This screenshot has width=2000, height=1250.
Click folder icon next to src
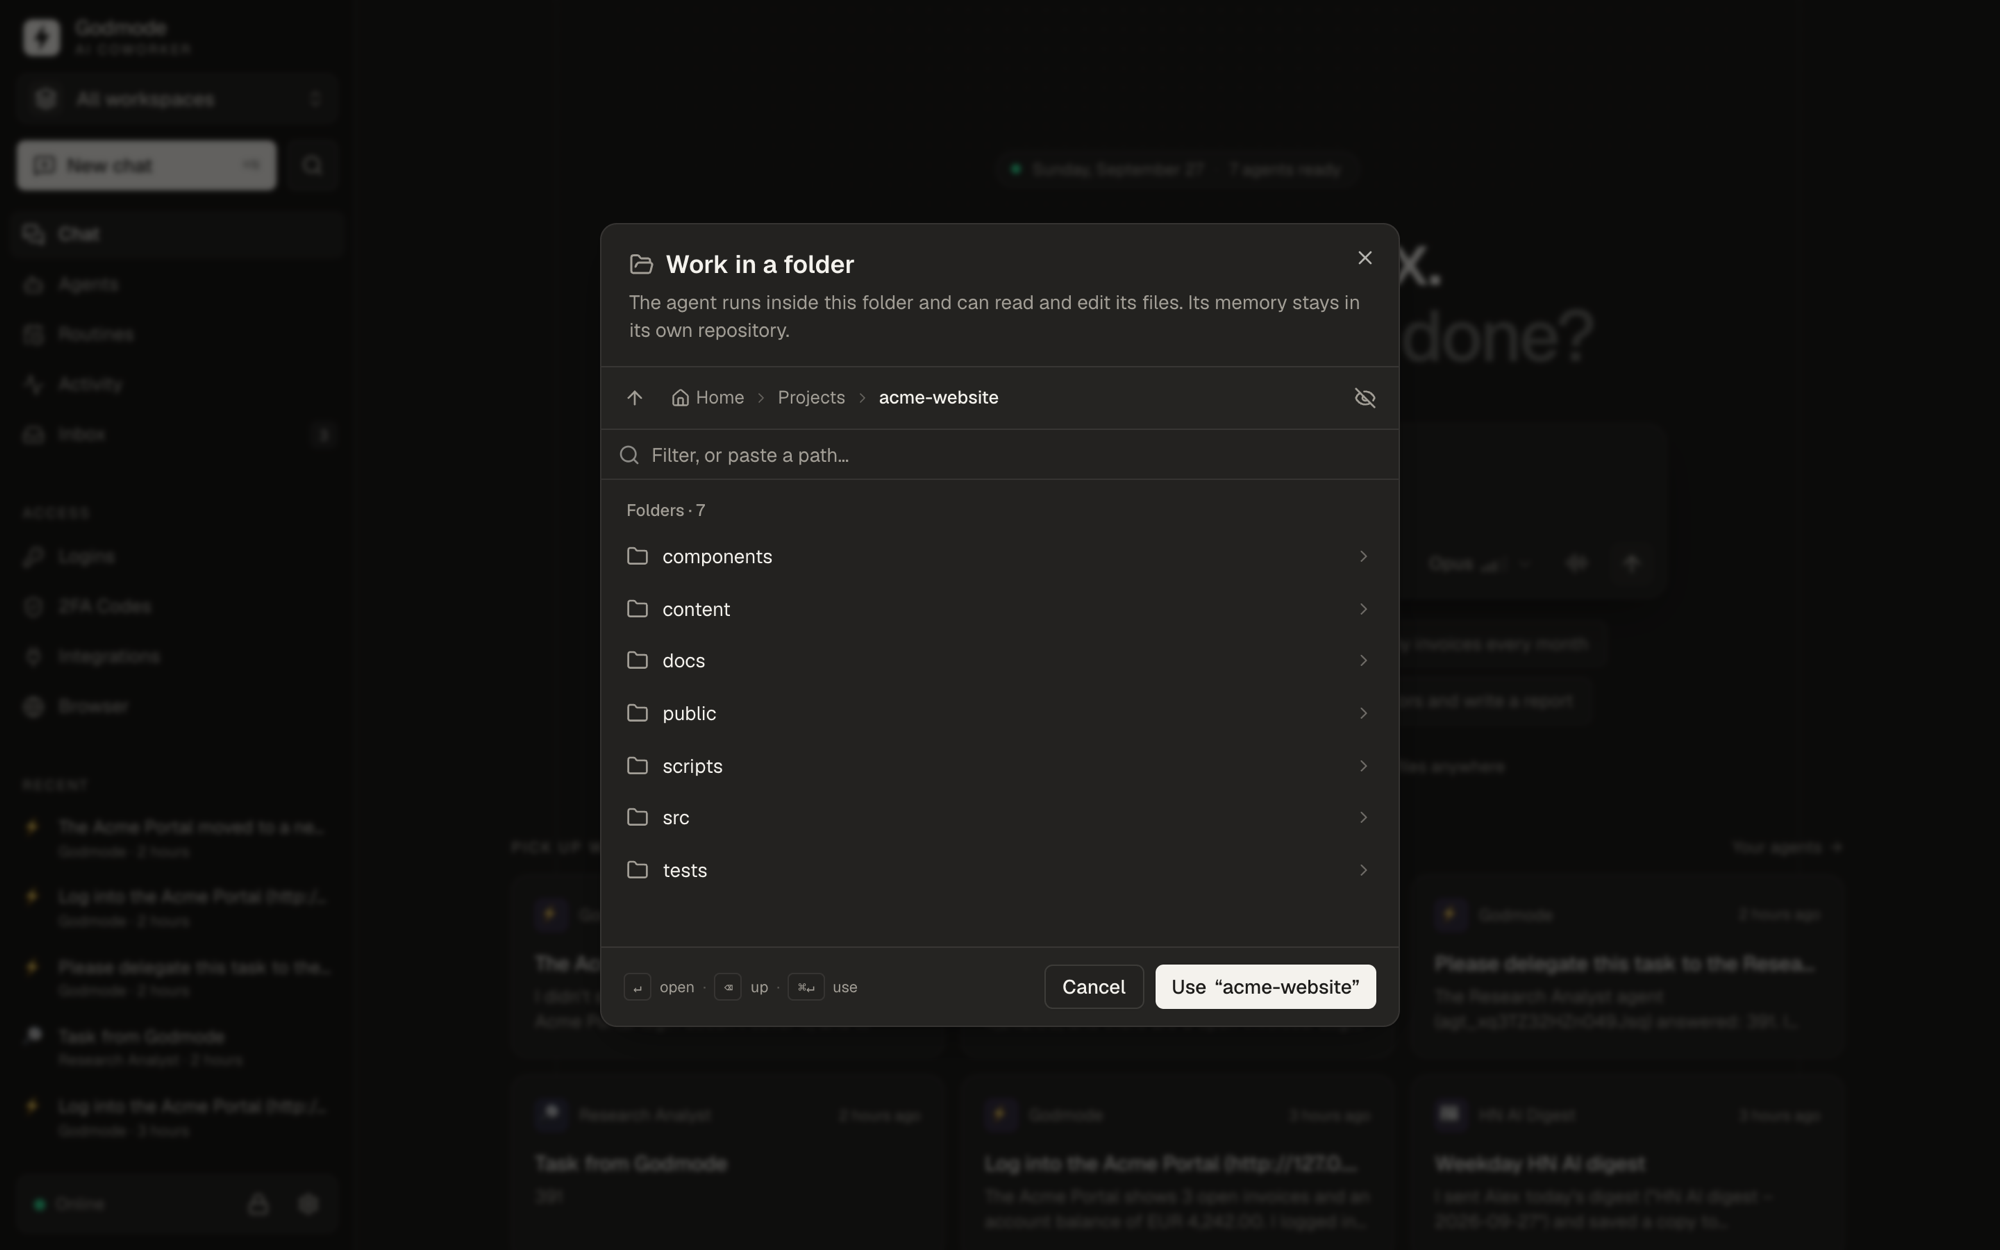pyautogui.click(x=637, y=817)
